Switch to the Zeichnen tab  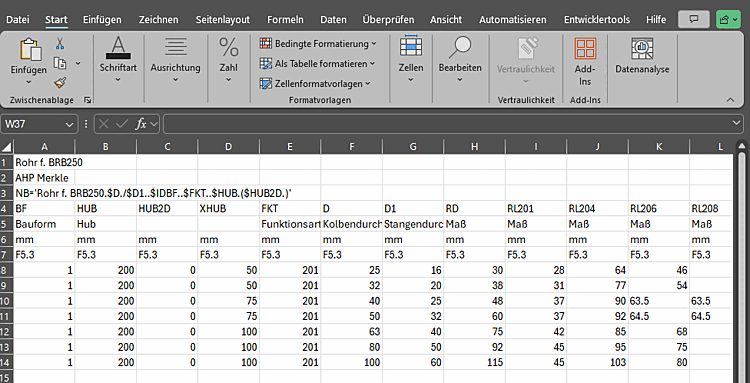[158, 20]
